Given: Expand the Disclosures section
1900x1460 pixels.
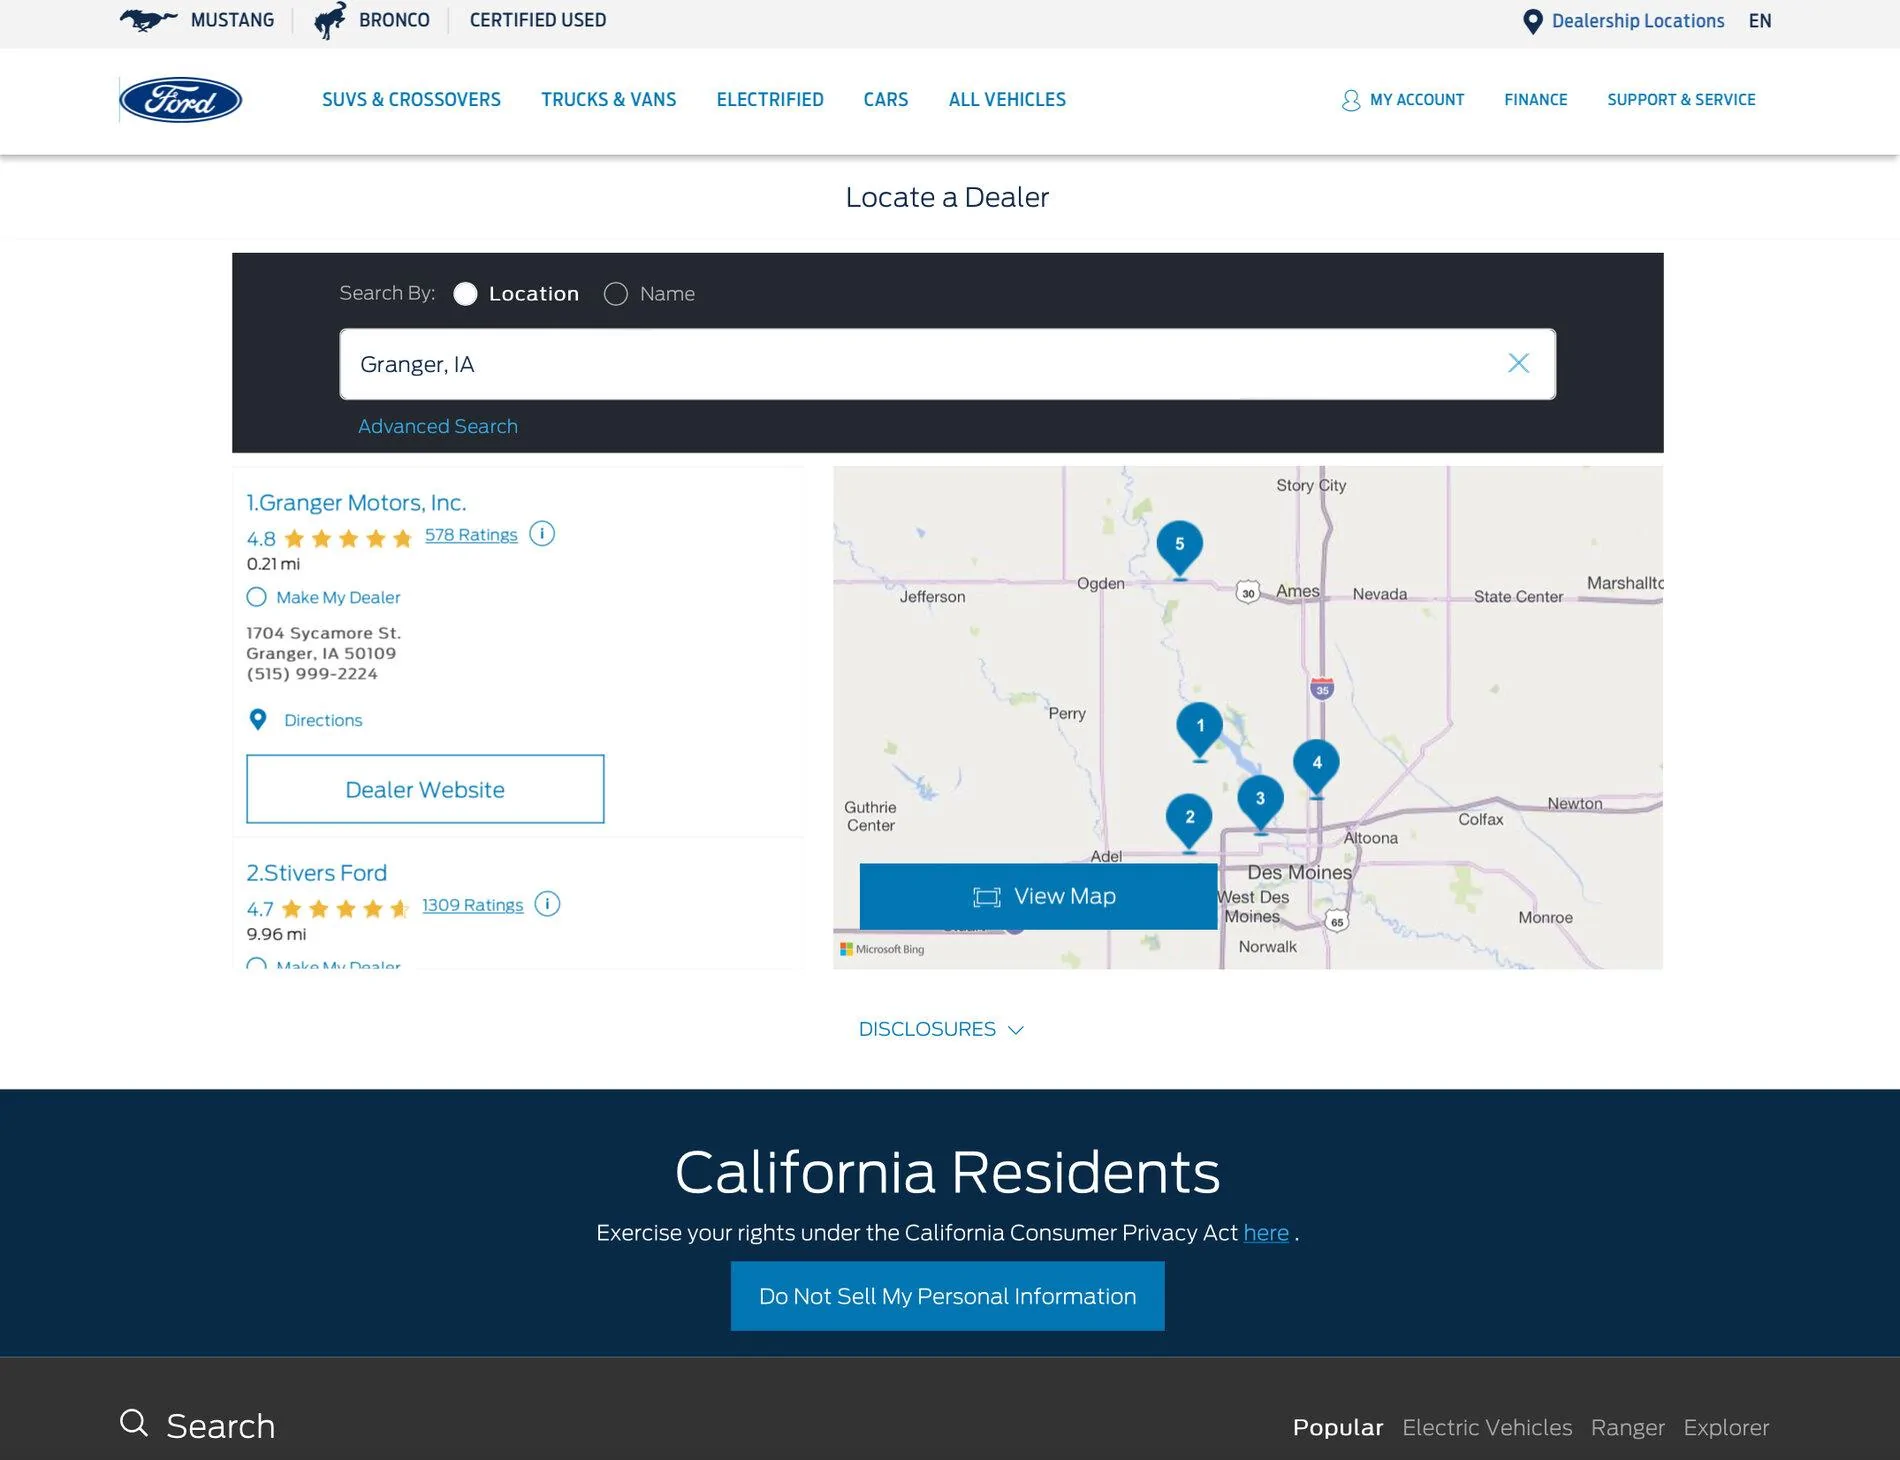Looking at the screenshot, I should pos(941,1029).
